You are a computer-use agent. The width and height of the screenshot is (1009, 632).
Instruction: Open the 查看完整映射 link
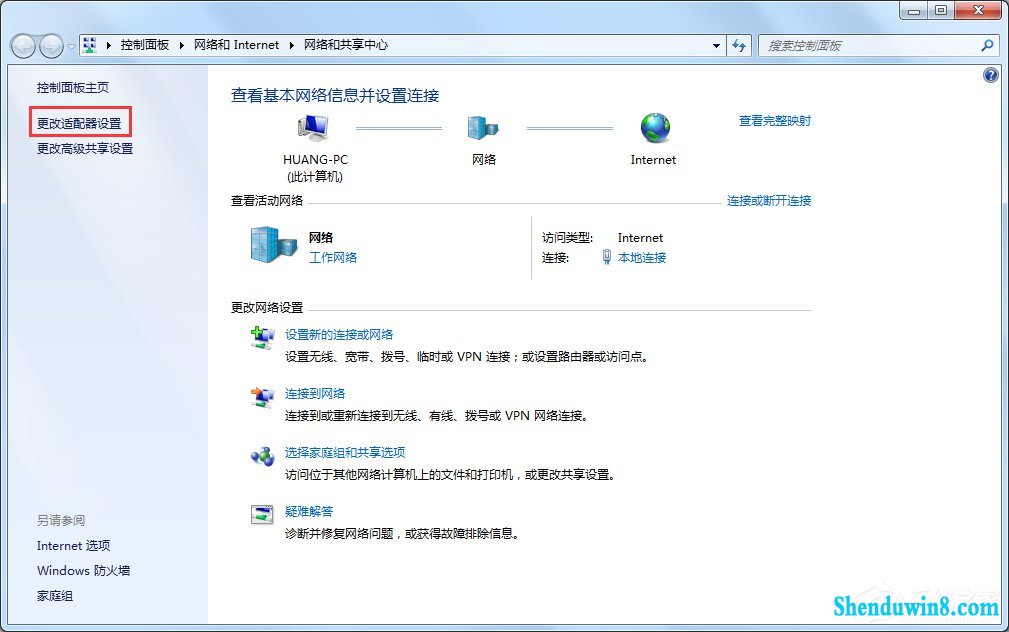click(x=775, y=121)
